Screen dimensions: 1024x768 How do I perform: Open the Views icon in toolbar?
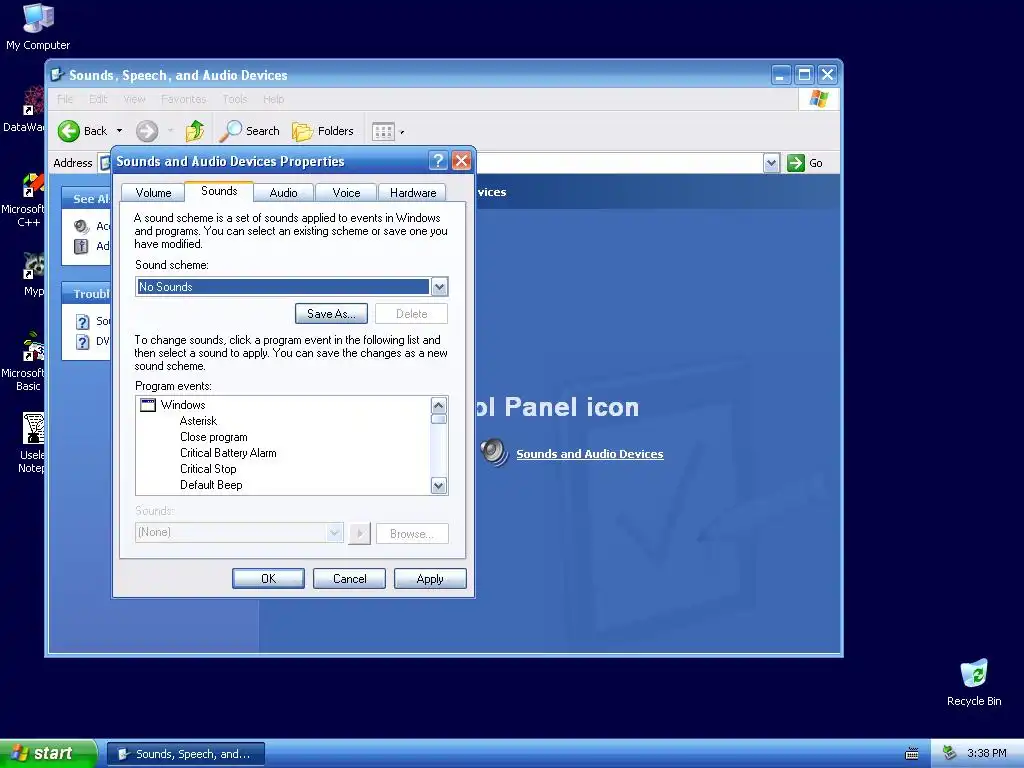click(383, 132)
